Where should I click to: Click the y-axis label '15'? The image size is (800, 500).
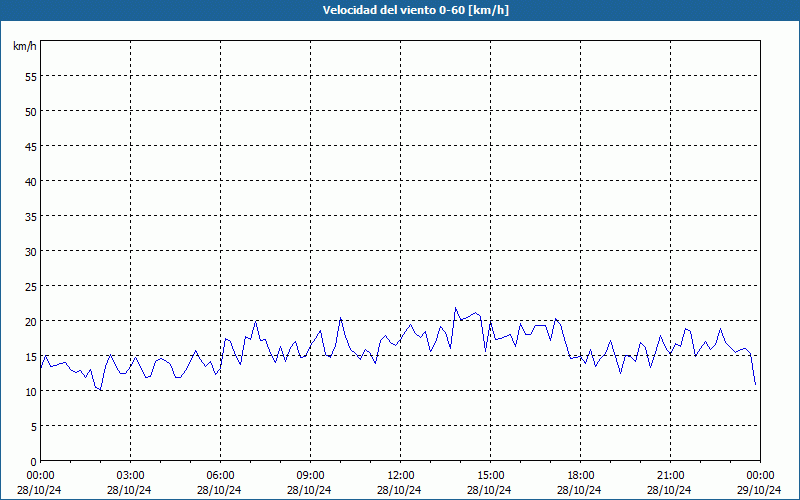[31, 357]
